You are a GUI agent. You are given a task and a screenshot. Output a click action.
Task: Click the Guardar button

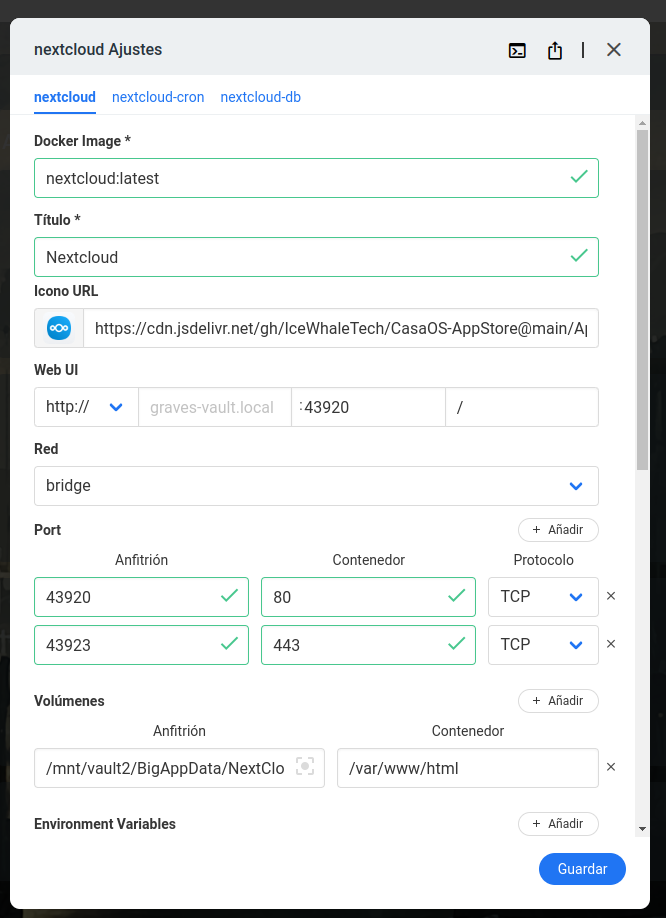582,868
